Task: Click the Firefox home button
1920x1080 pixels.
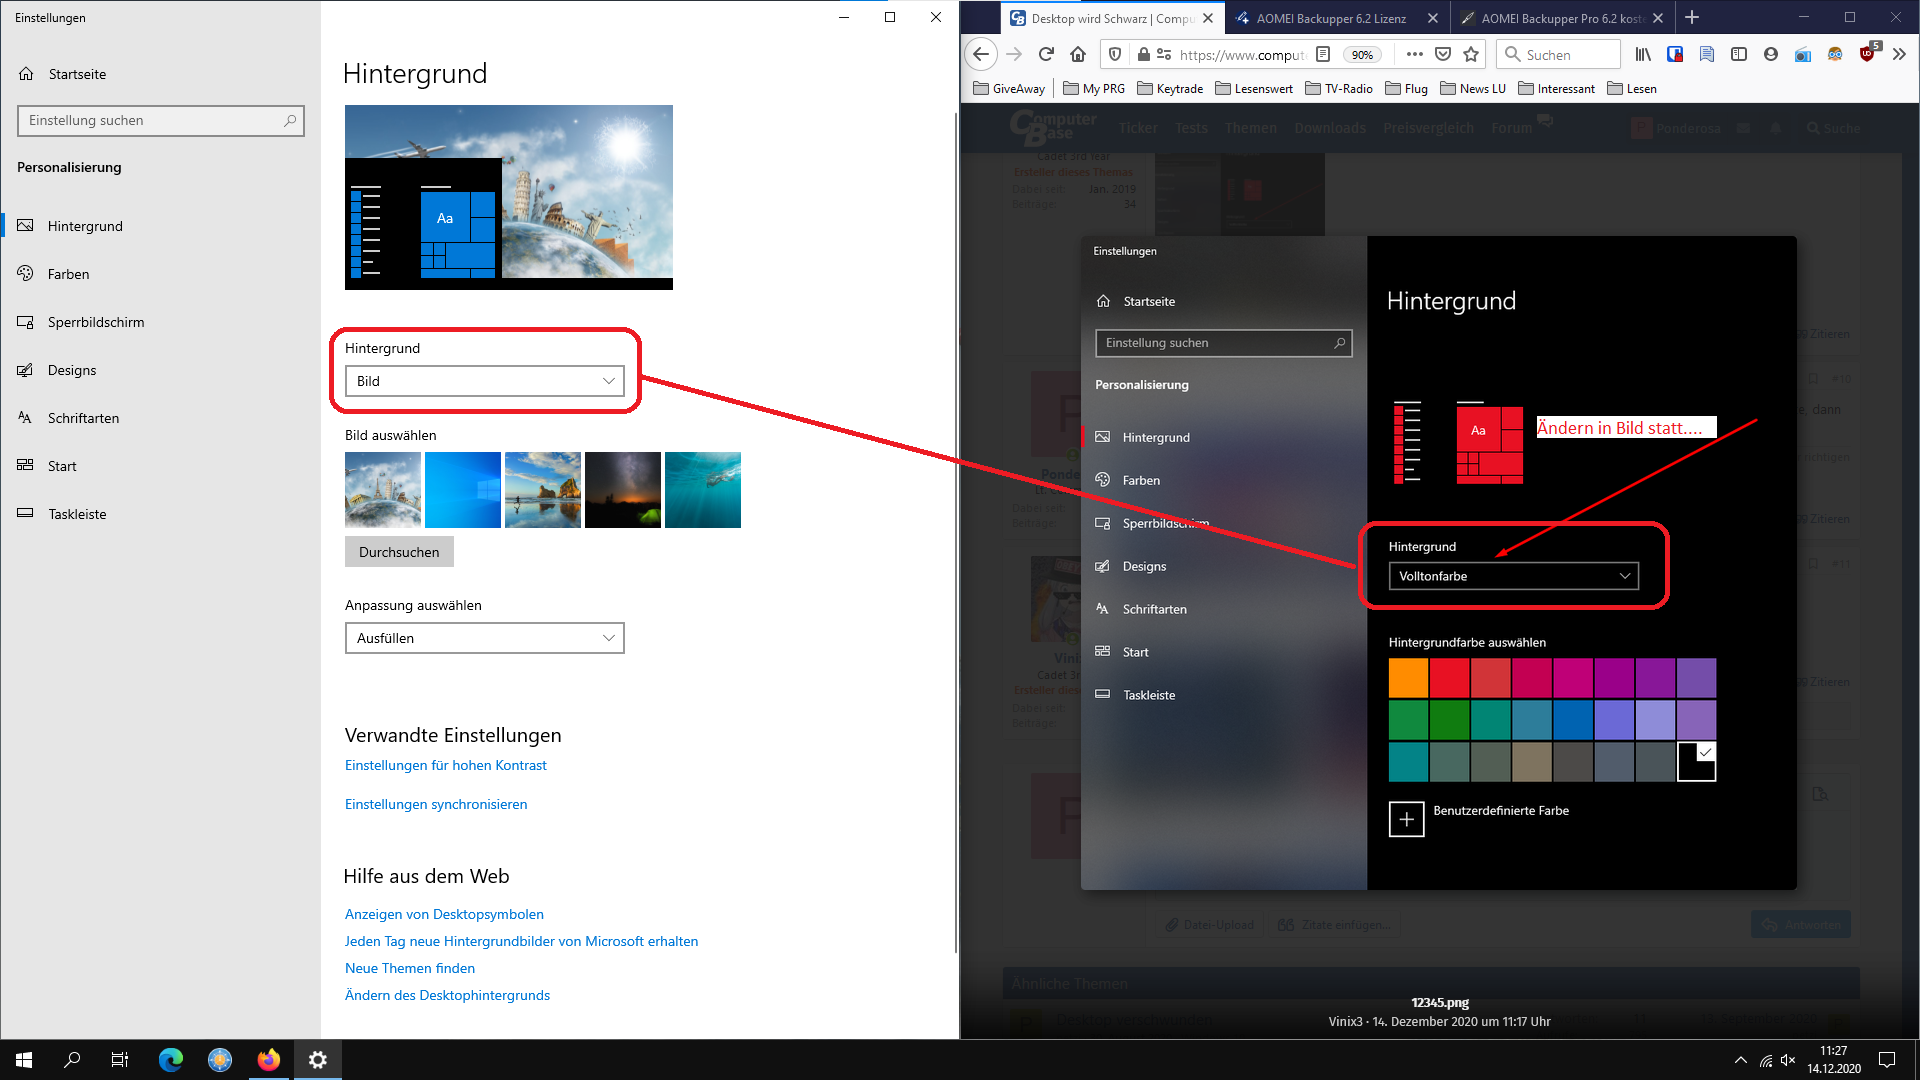Action: [x=1078, y=54]
